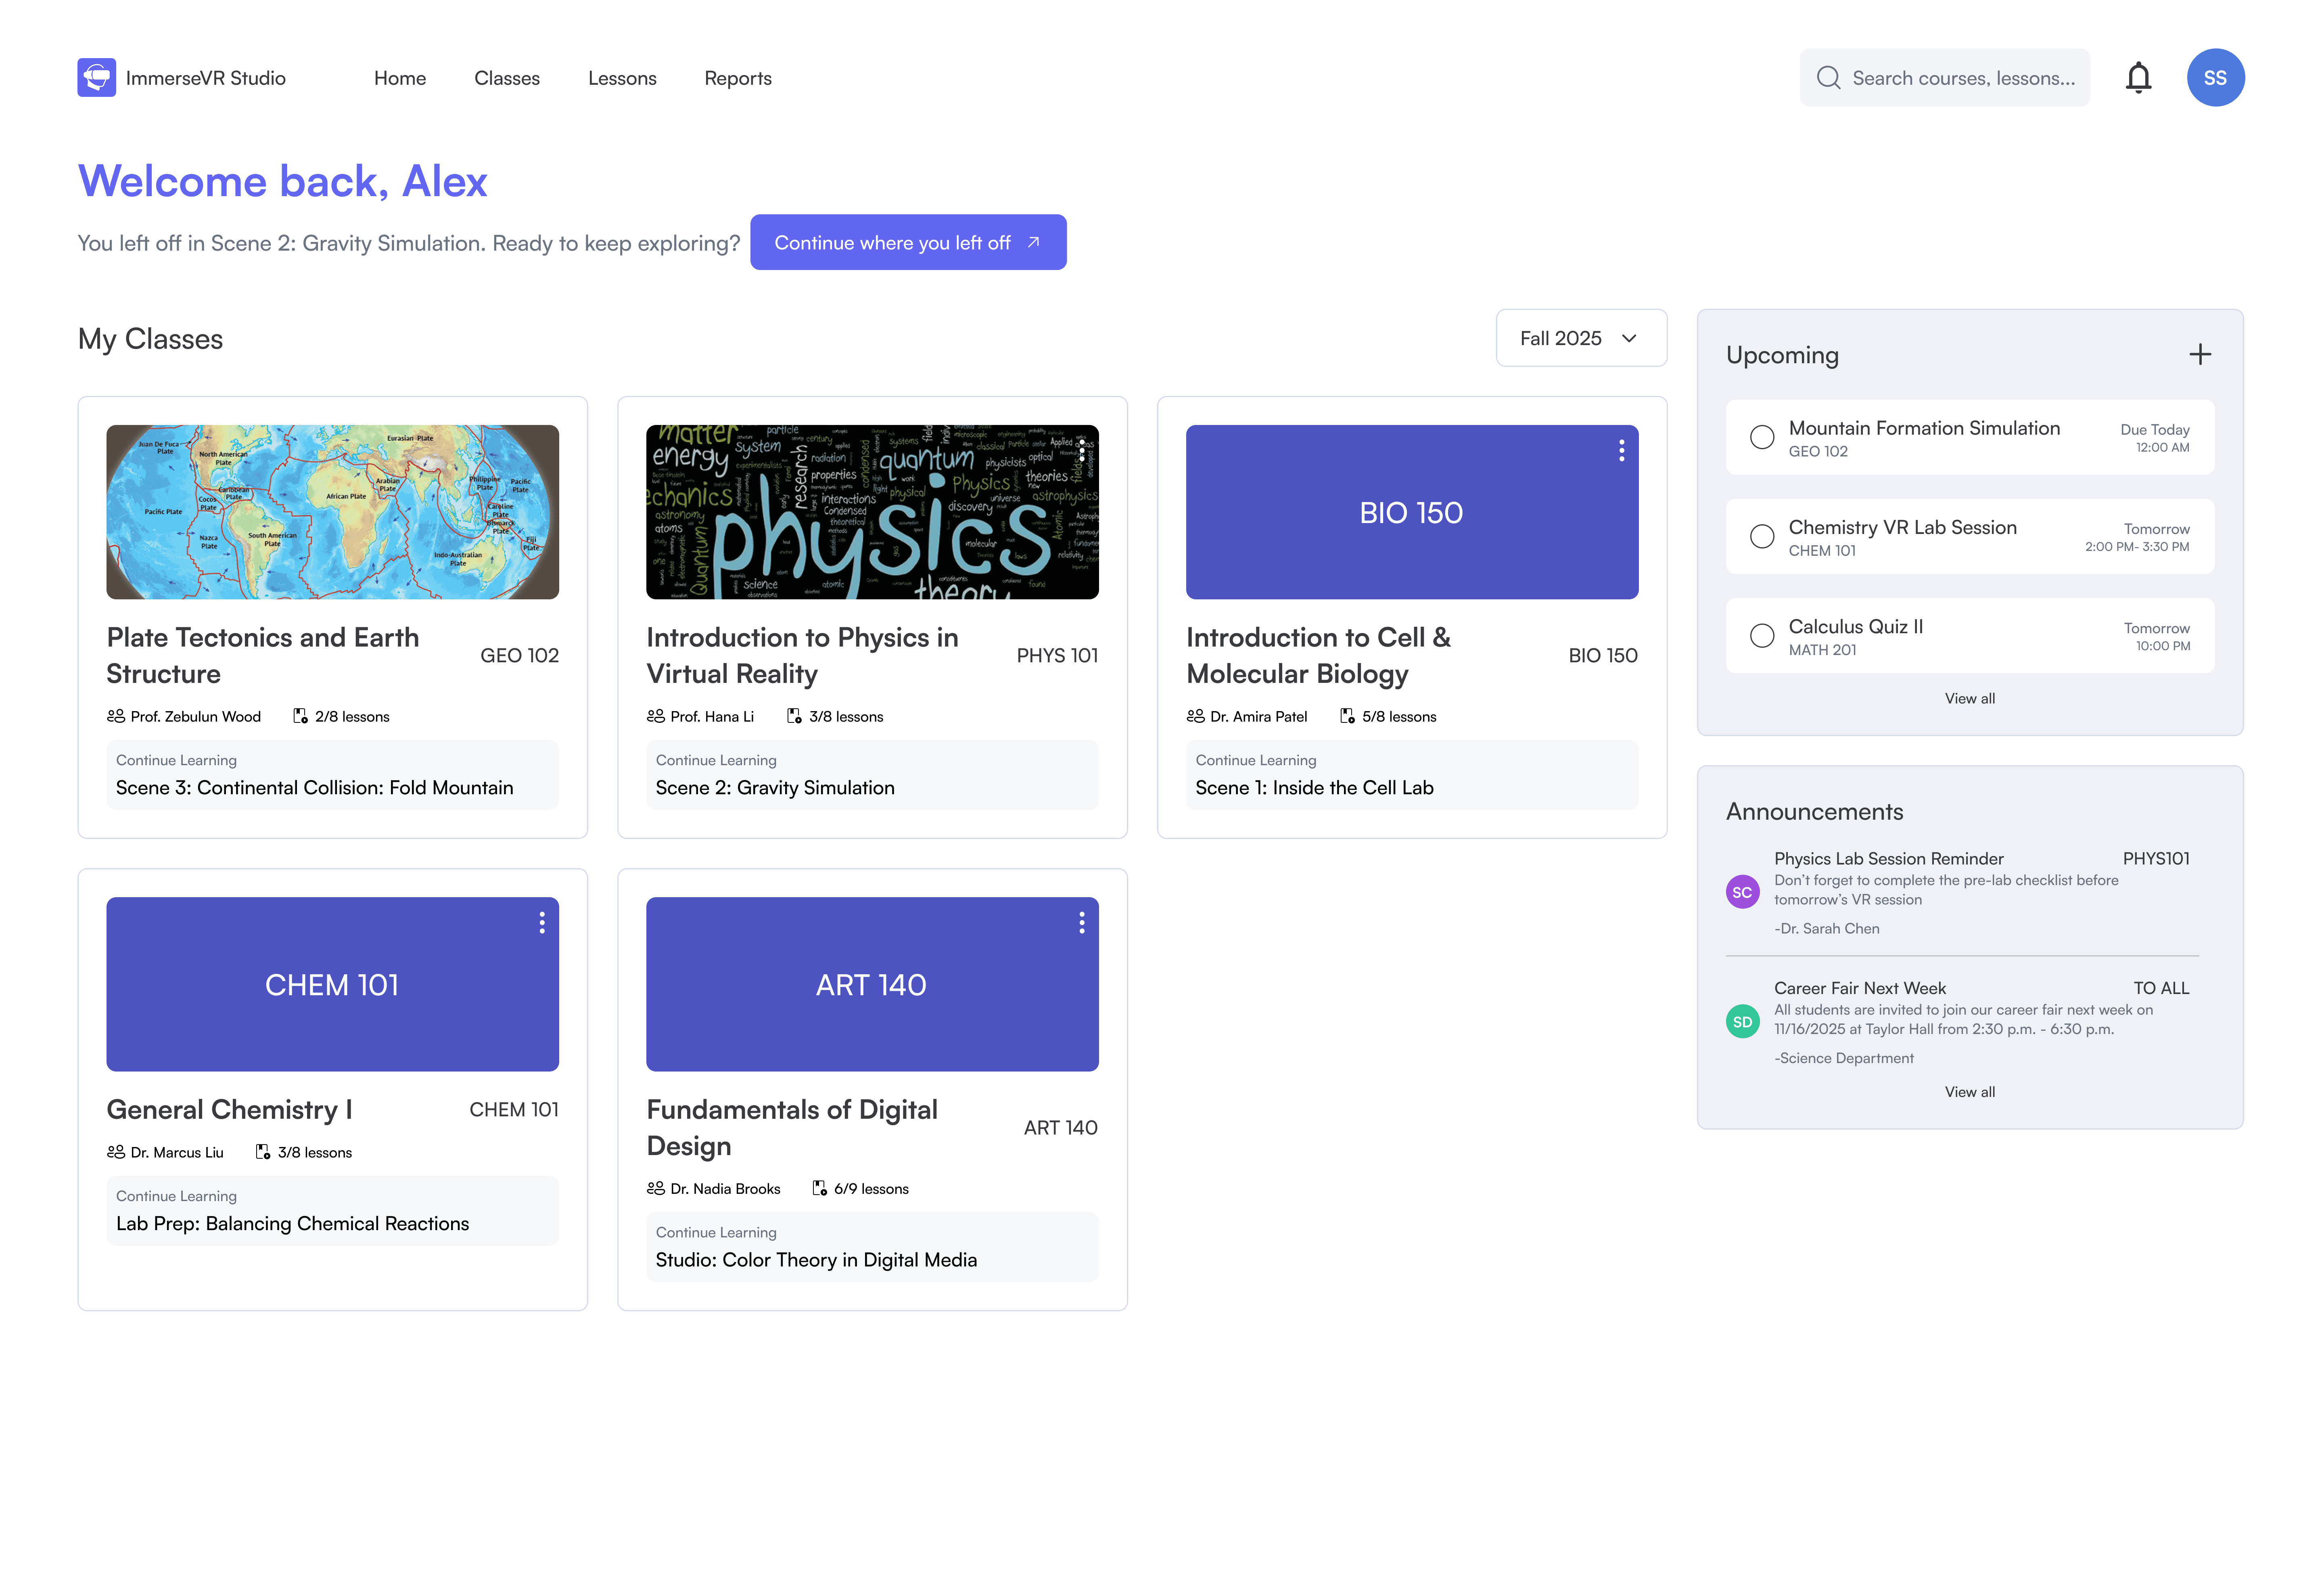Click the ImmerseVR Studio logo icon
The height and width of the screenshot is (1574, 2324).
[97, 78]
